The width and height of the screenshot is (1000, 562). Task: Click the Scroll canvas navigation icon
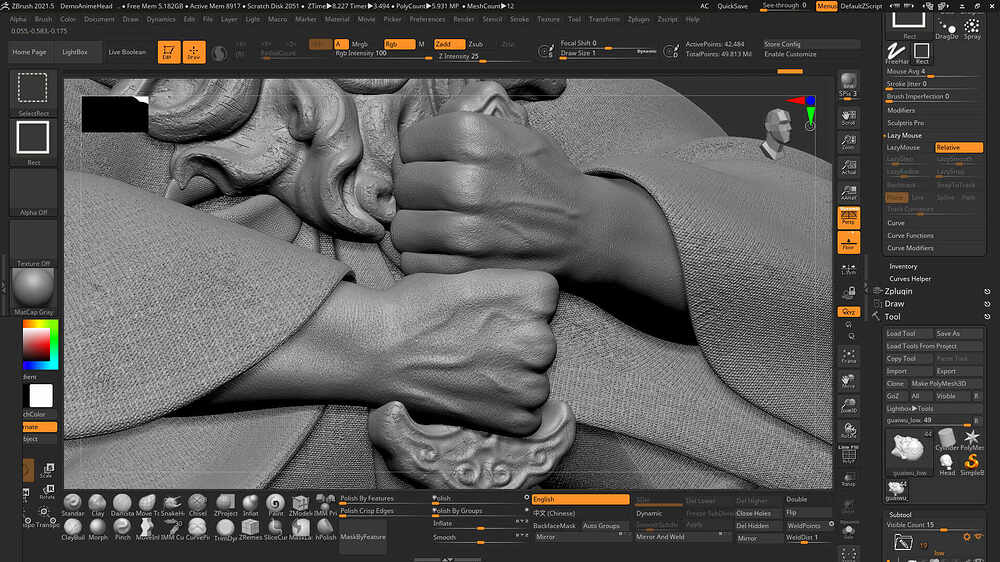tap(848, 117)
